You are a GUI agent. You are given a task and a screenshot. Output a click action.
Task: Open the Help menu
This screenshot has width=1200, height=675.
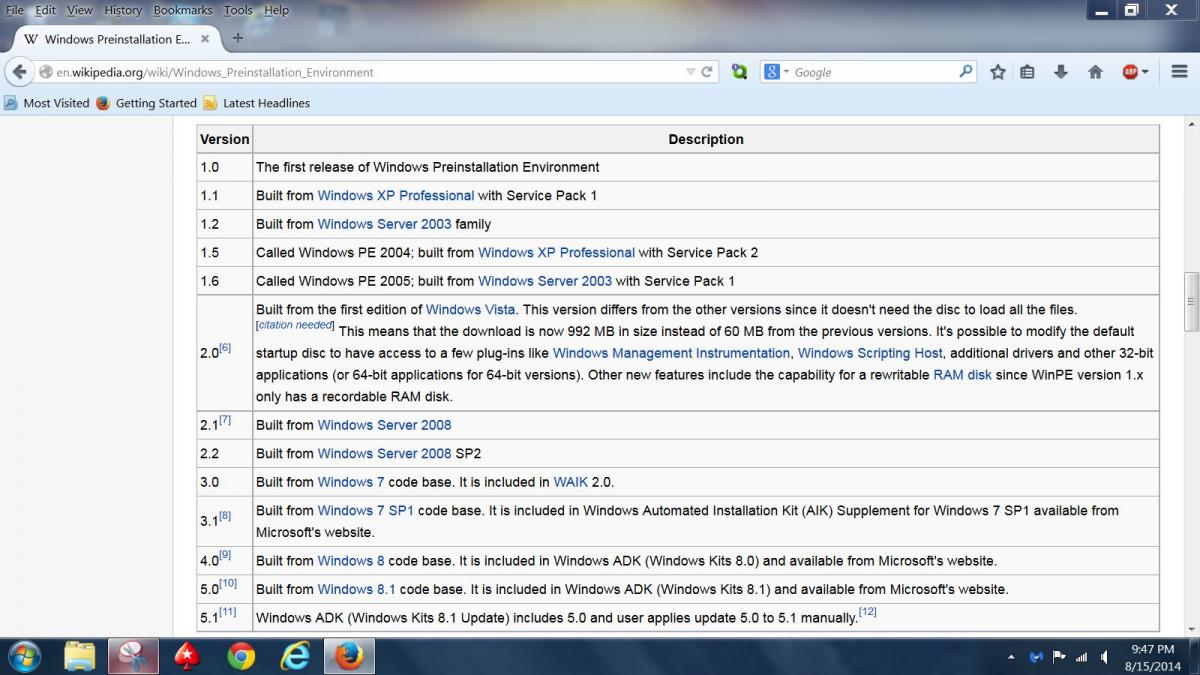point(276,10)
